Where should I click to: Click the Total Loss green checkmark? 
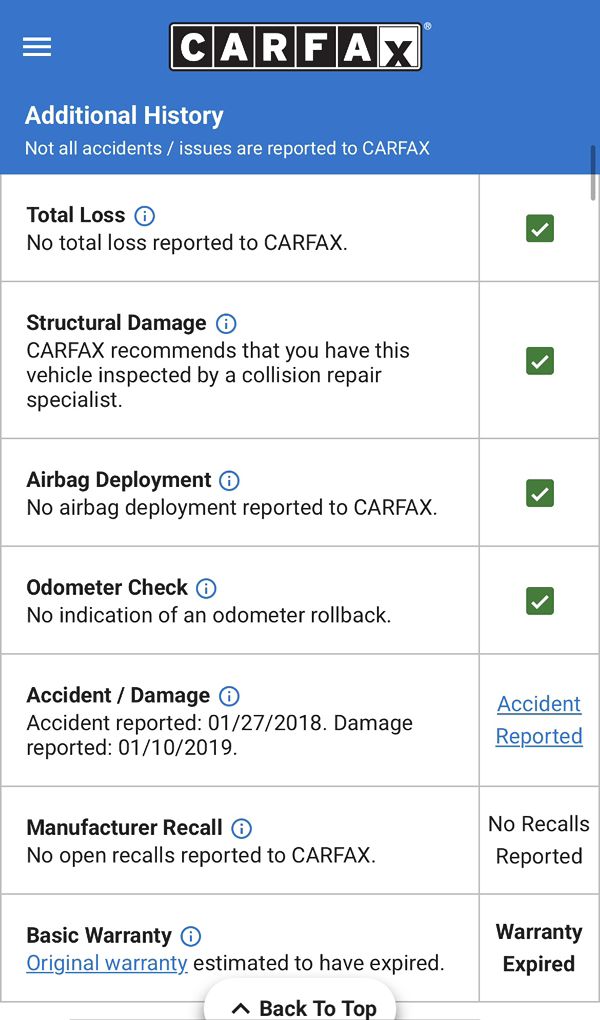(540, 229)
